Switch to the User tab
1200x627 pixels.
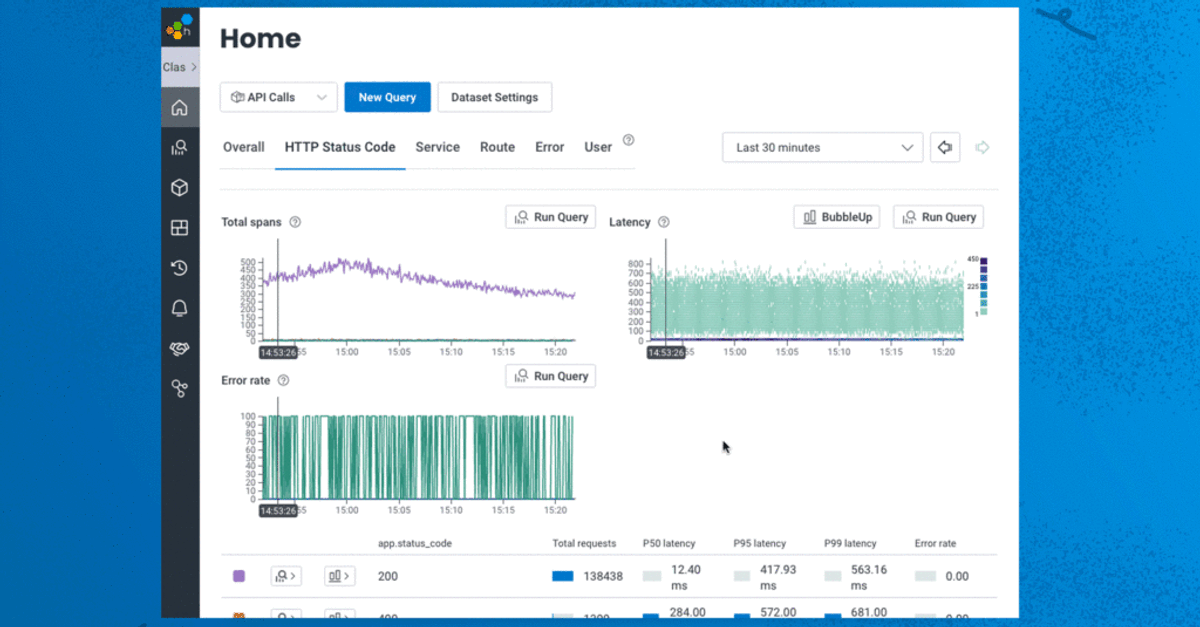coord(598,147)
